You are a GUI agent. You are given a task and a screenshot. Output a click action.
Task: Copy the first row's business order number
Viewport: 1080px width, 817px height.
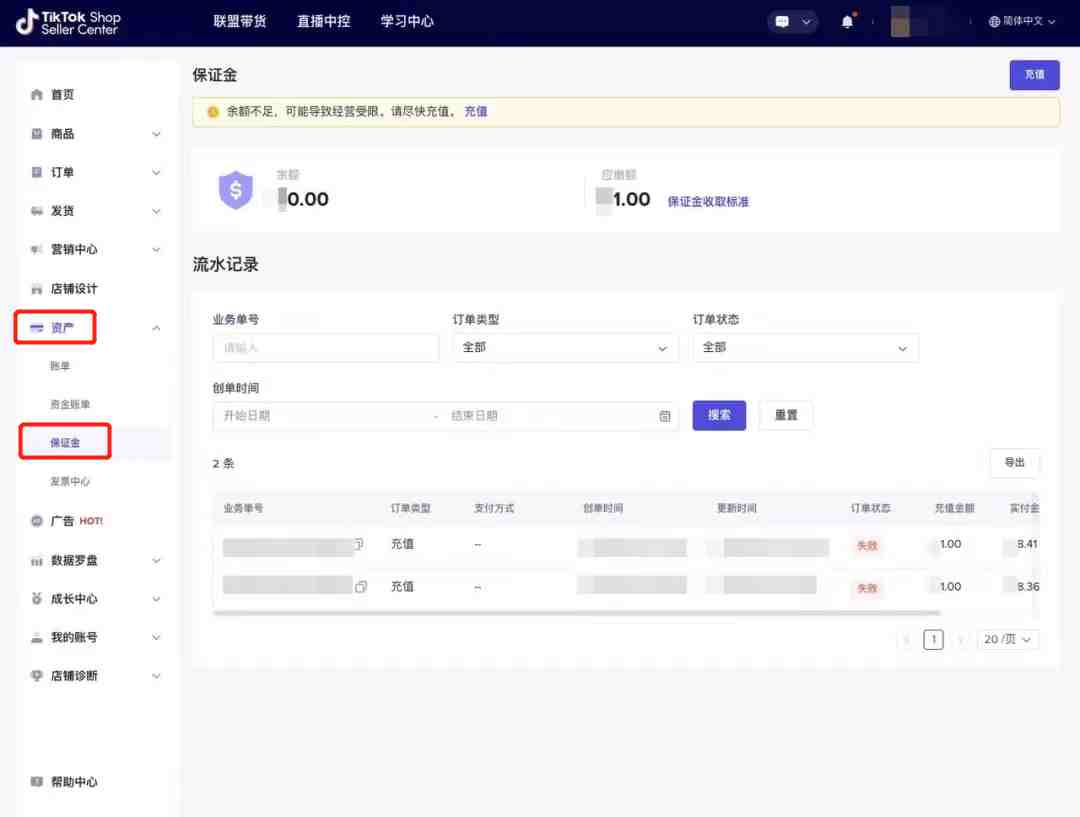click(359, 545)
